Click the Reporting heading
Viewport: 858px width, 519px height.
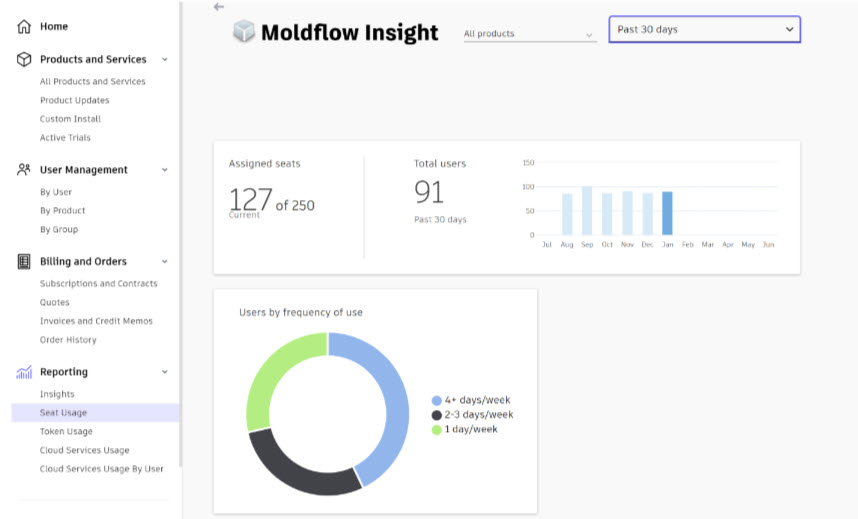[63, 372]
